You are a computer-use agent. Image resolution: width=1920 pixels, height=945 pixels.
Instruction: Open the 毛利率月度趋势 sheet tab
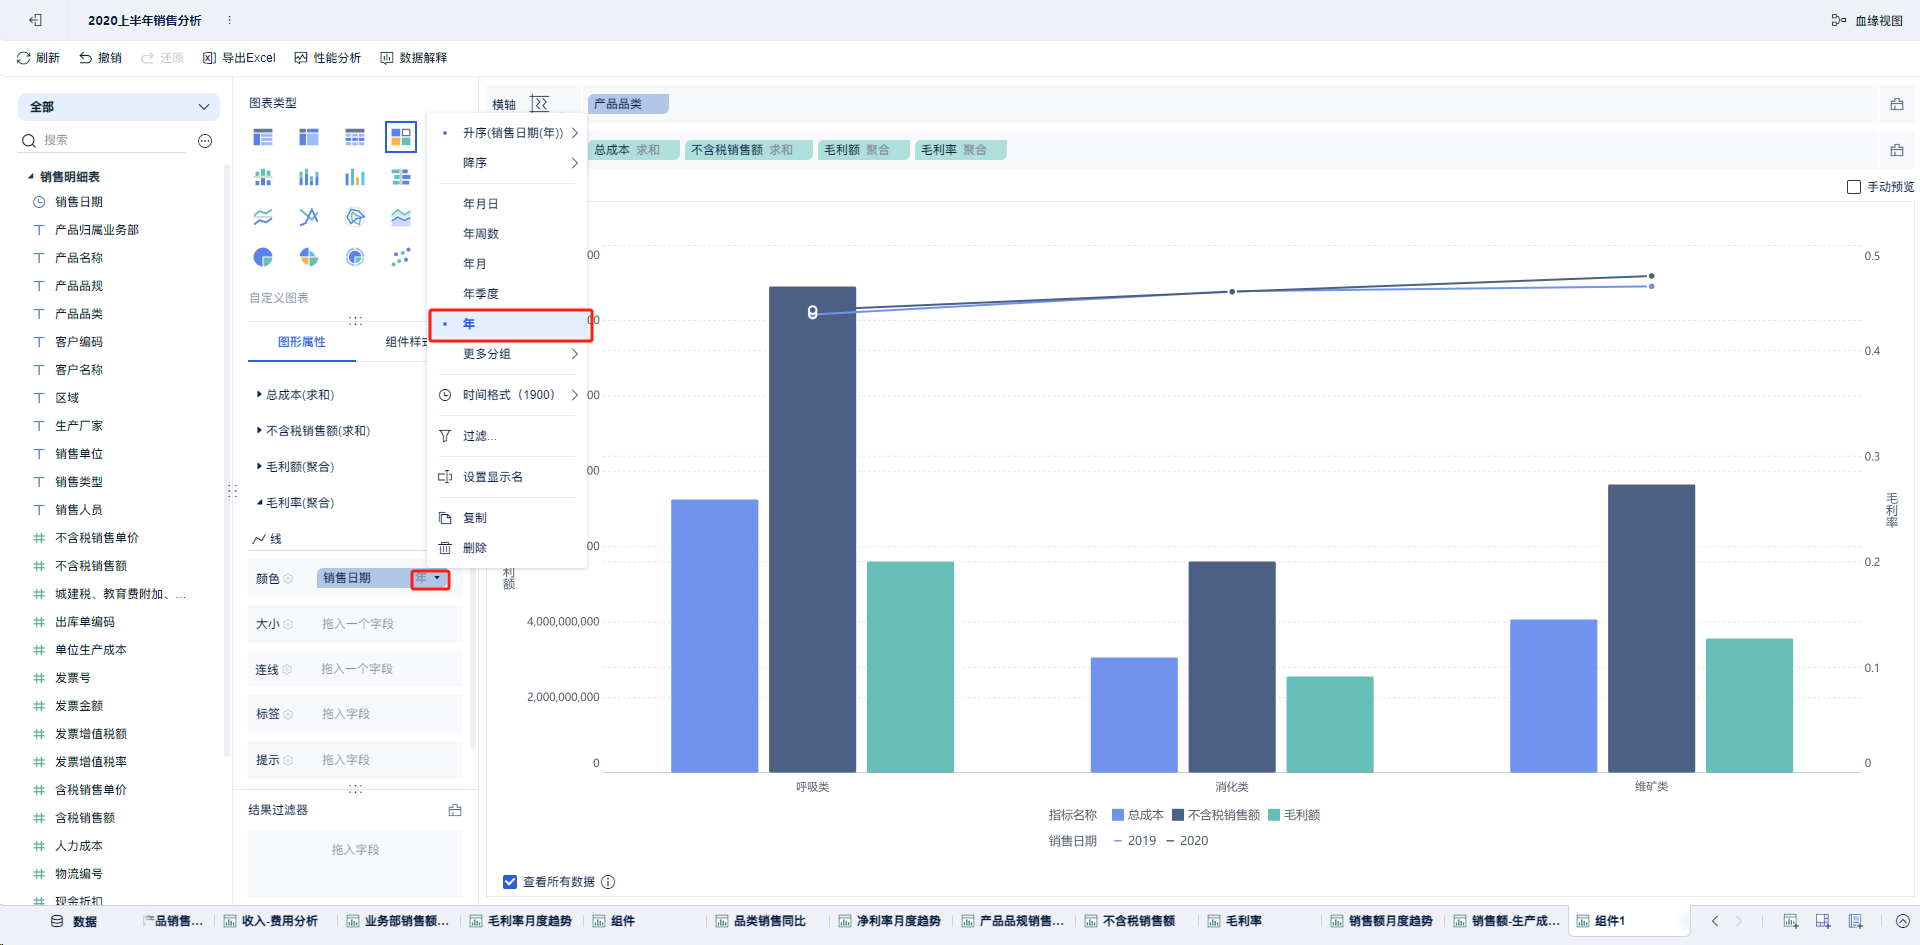[x=520, y=921]
